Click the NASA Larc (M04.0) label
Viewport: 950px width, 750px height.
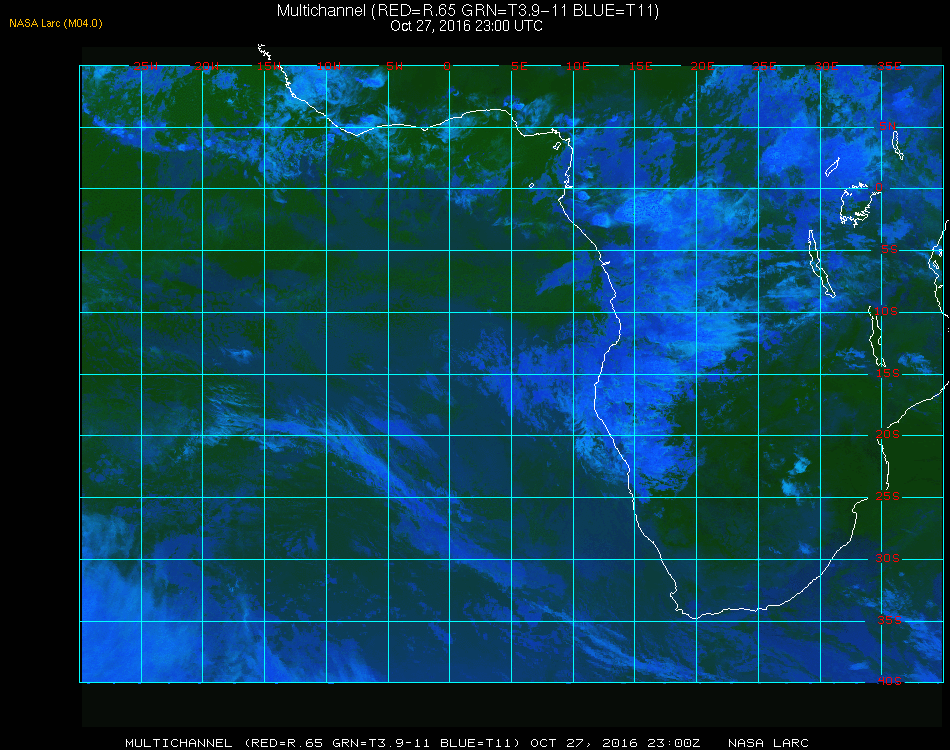[56, 23]
